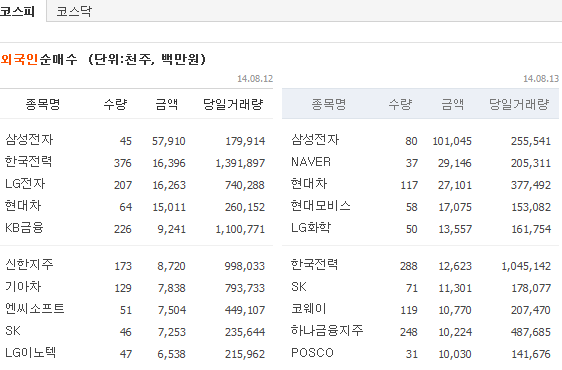Select the volume 235,644 cell

click(x=245, y=332)
